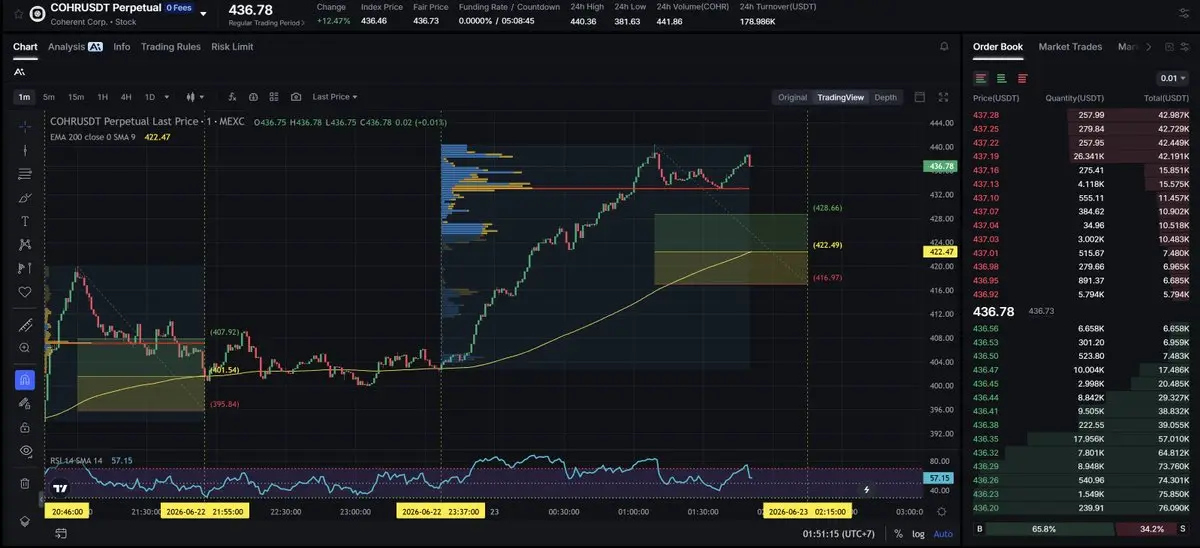Toggle Auto scale on chart
Screen dimensions: 1200x548
943,534
